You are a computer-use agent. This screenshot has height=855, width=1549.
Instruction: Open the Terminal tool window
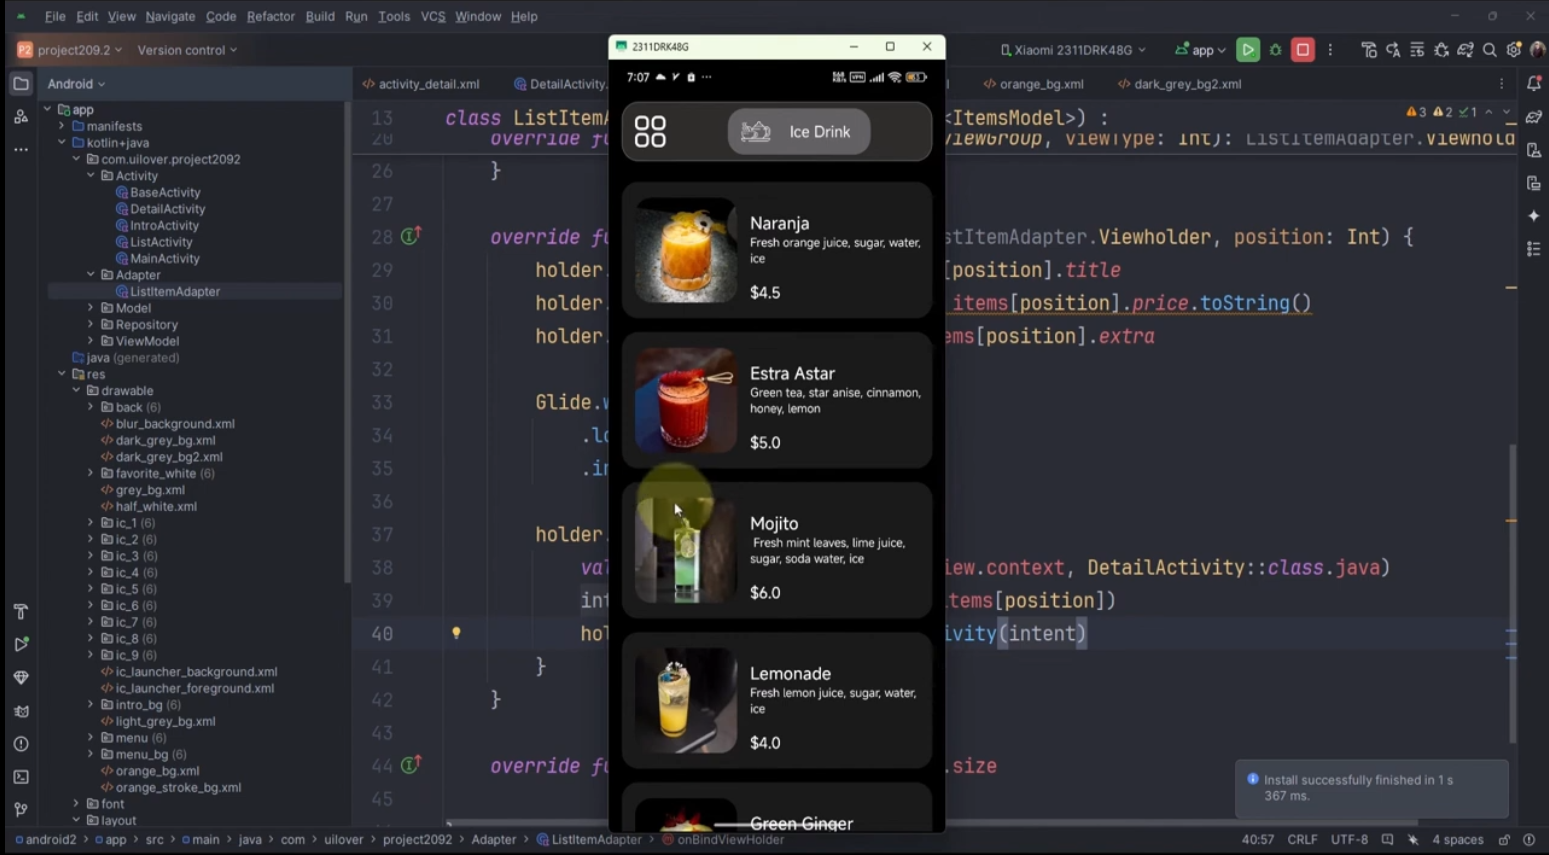[x=21, y=777]
